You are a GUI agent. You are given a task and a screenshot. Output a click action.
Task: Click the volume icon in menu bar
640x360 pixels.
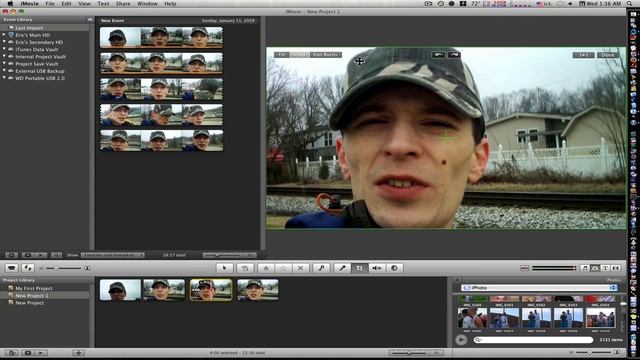click(x=570, y=4)
